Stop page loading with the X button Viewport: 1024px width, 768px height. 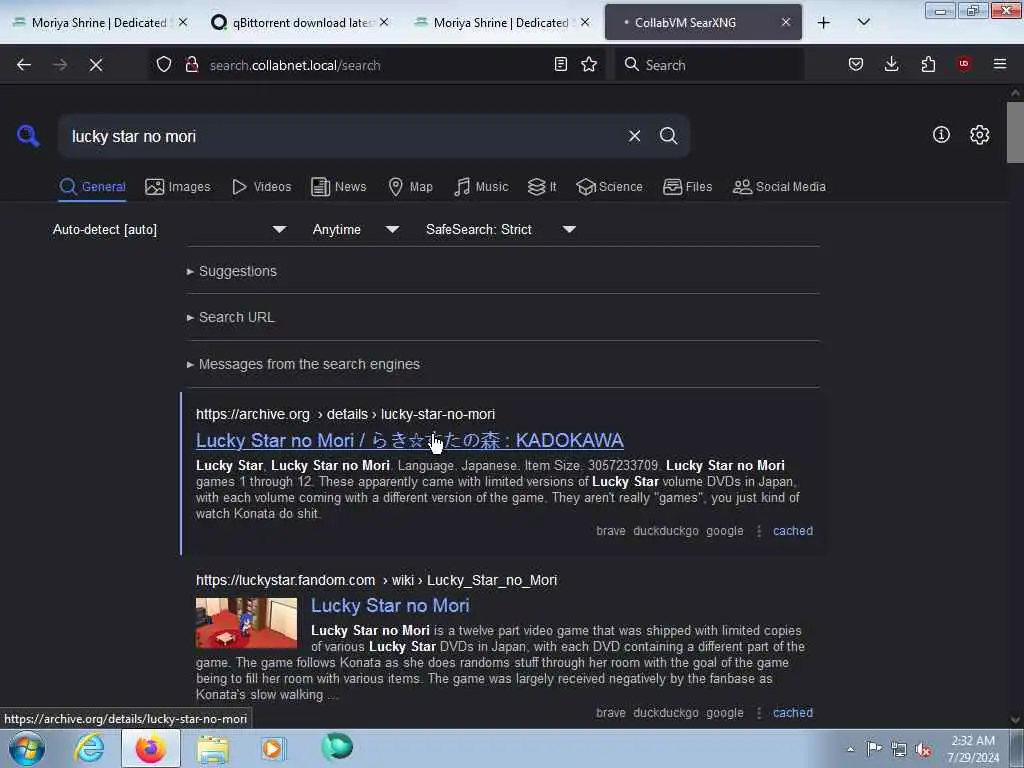[96, 65]
